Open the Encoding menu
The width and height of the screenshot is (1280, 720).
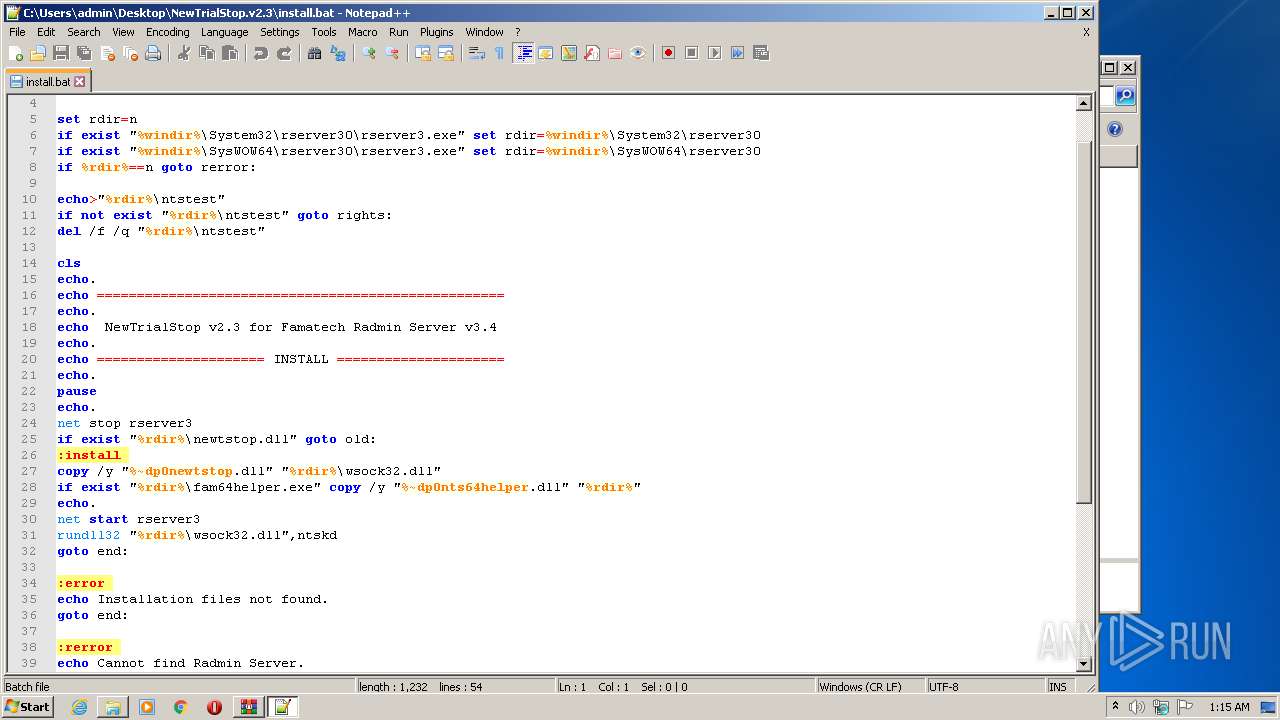pyautogui.click(x=167, y=32)
